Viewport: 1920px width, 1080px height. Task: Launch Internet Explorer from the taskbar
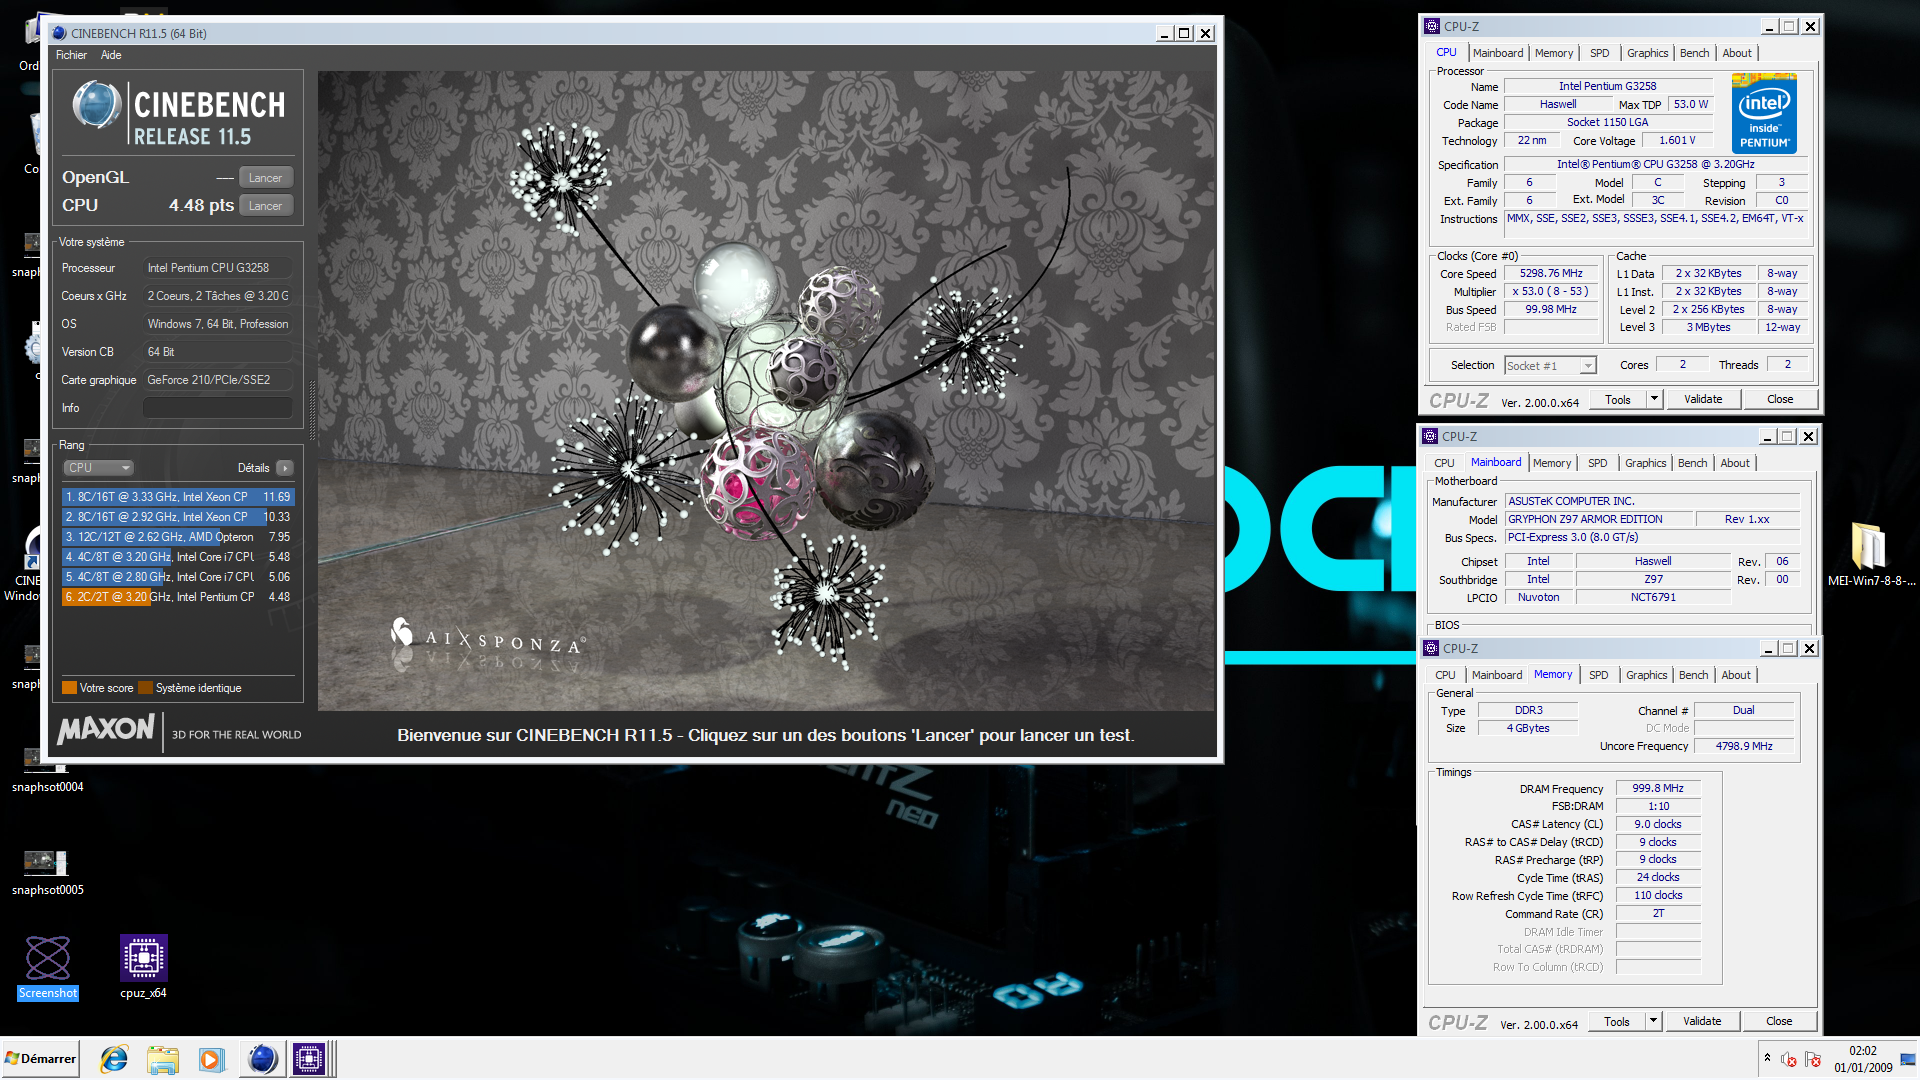[114, 1059]
